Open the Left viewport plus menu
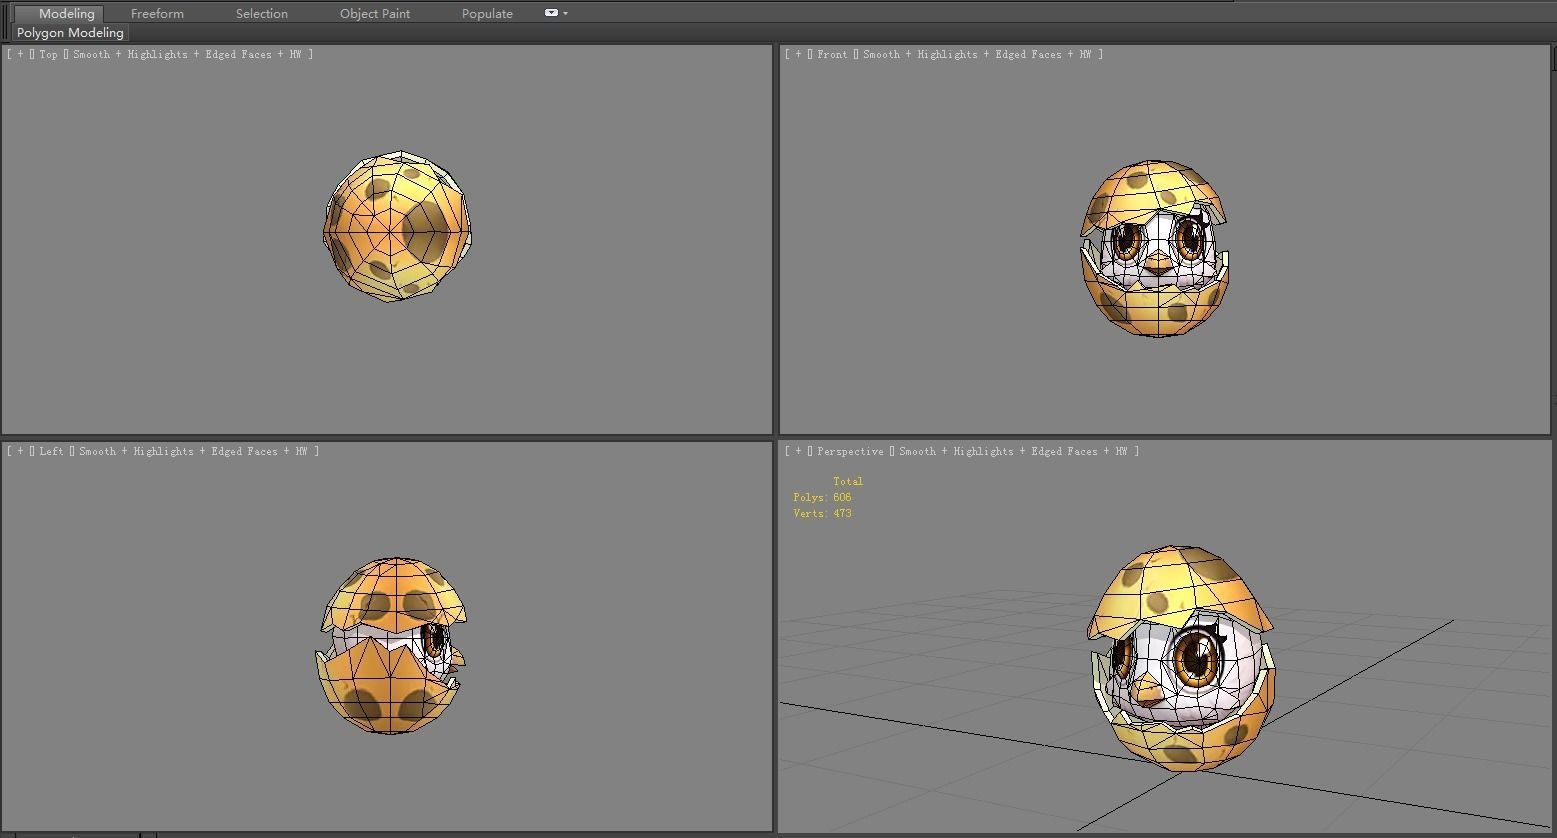Screen dimensions: 1557x838 click(20, 451)
